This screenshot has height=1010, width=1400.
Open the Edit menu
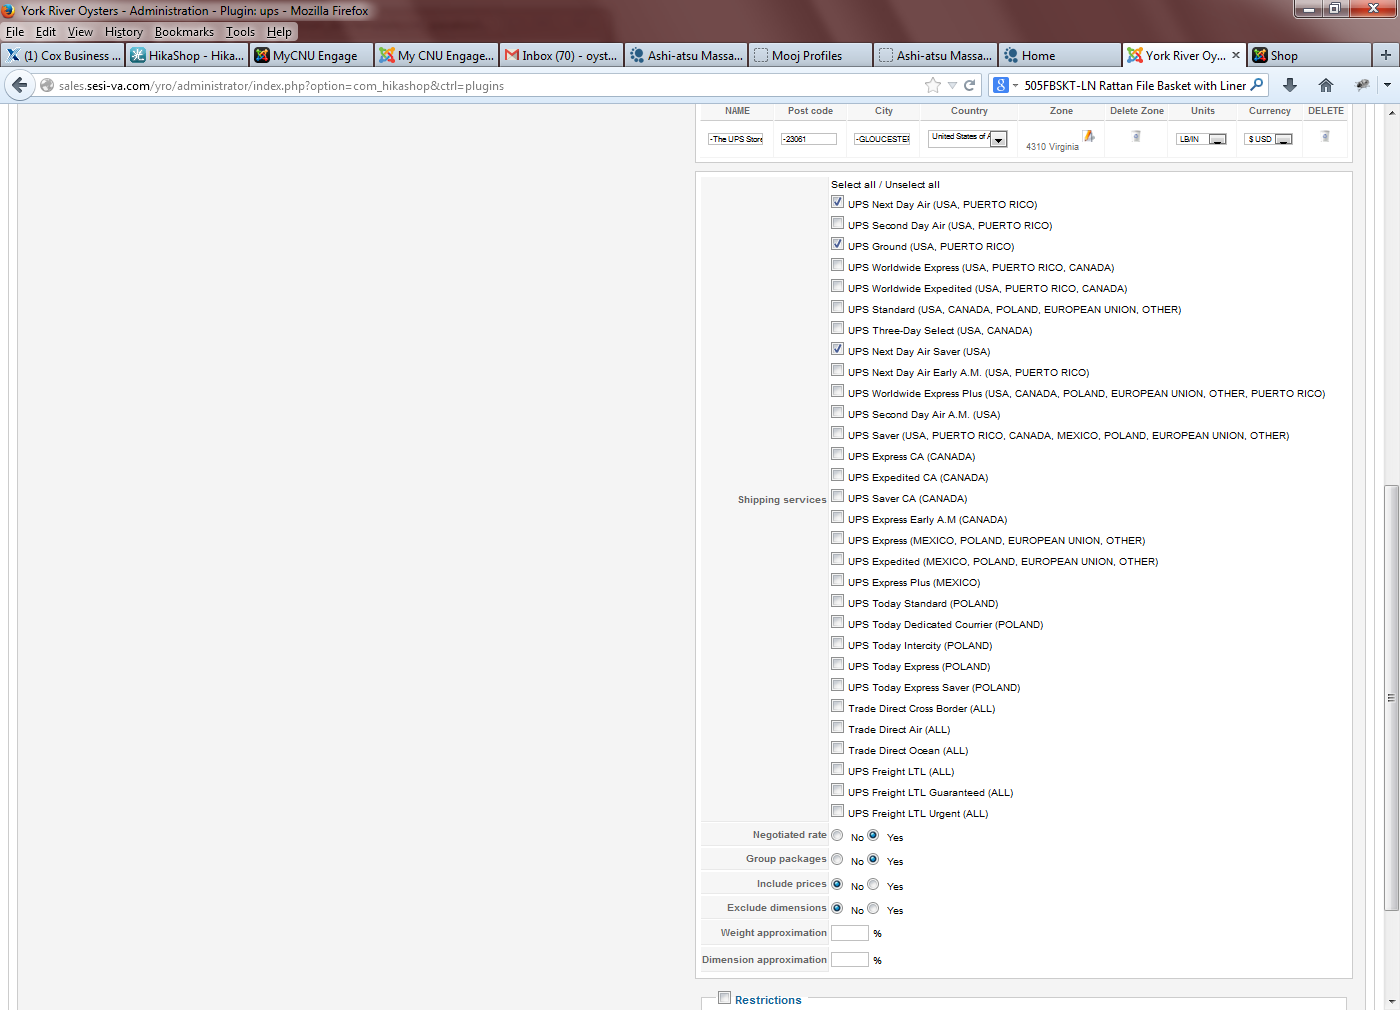[x=46, y=32]
